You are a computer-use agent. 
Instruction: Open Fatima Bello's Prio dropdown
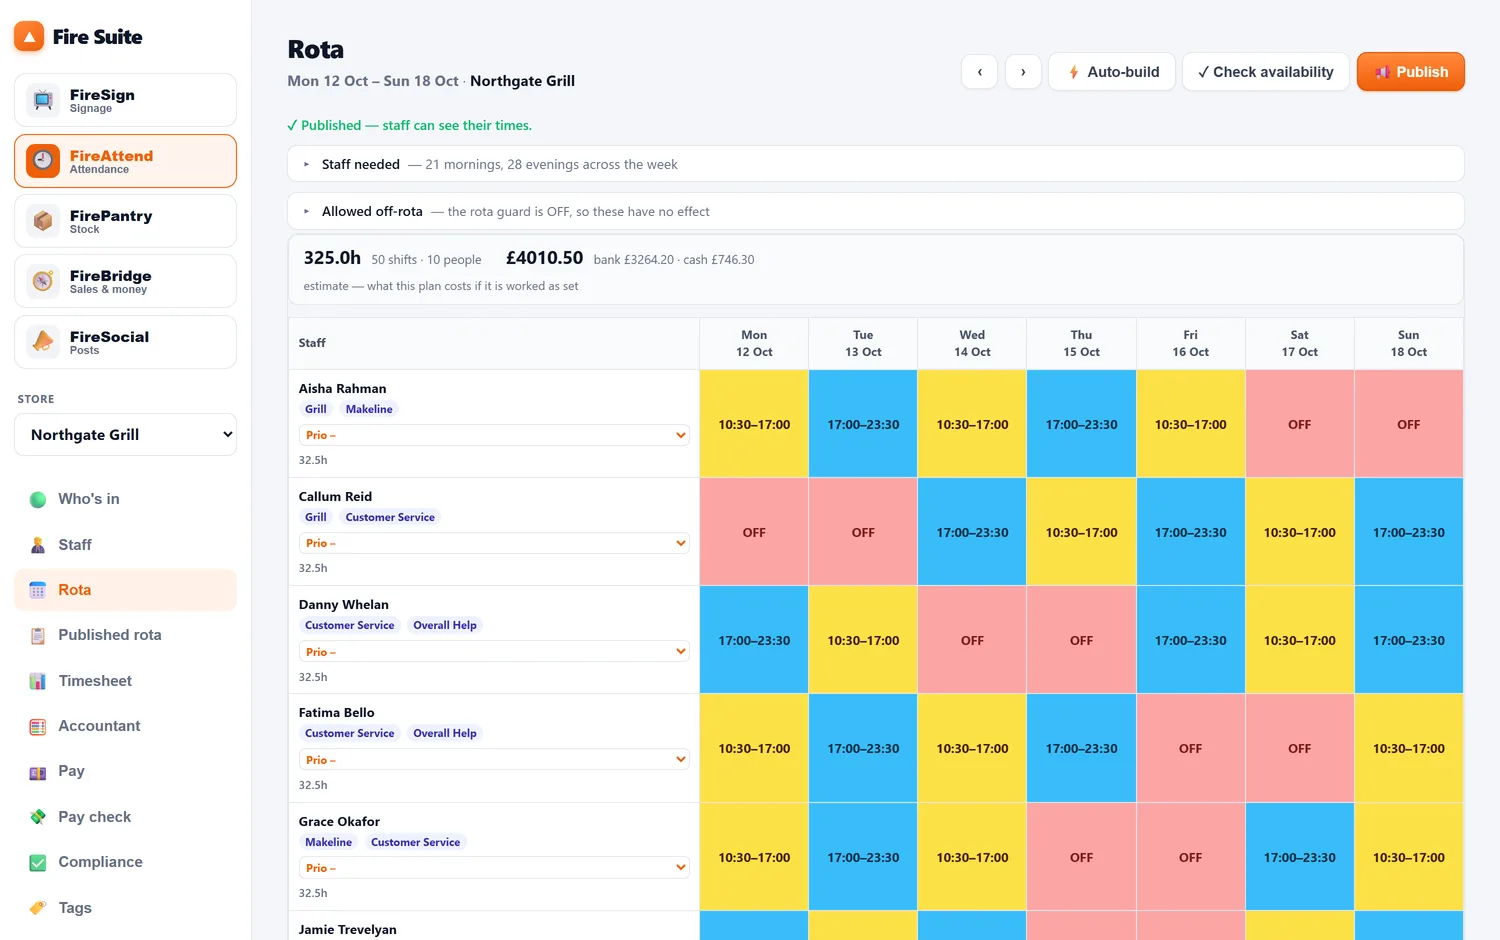coord(494,760)
